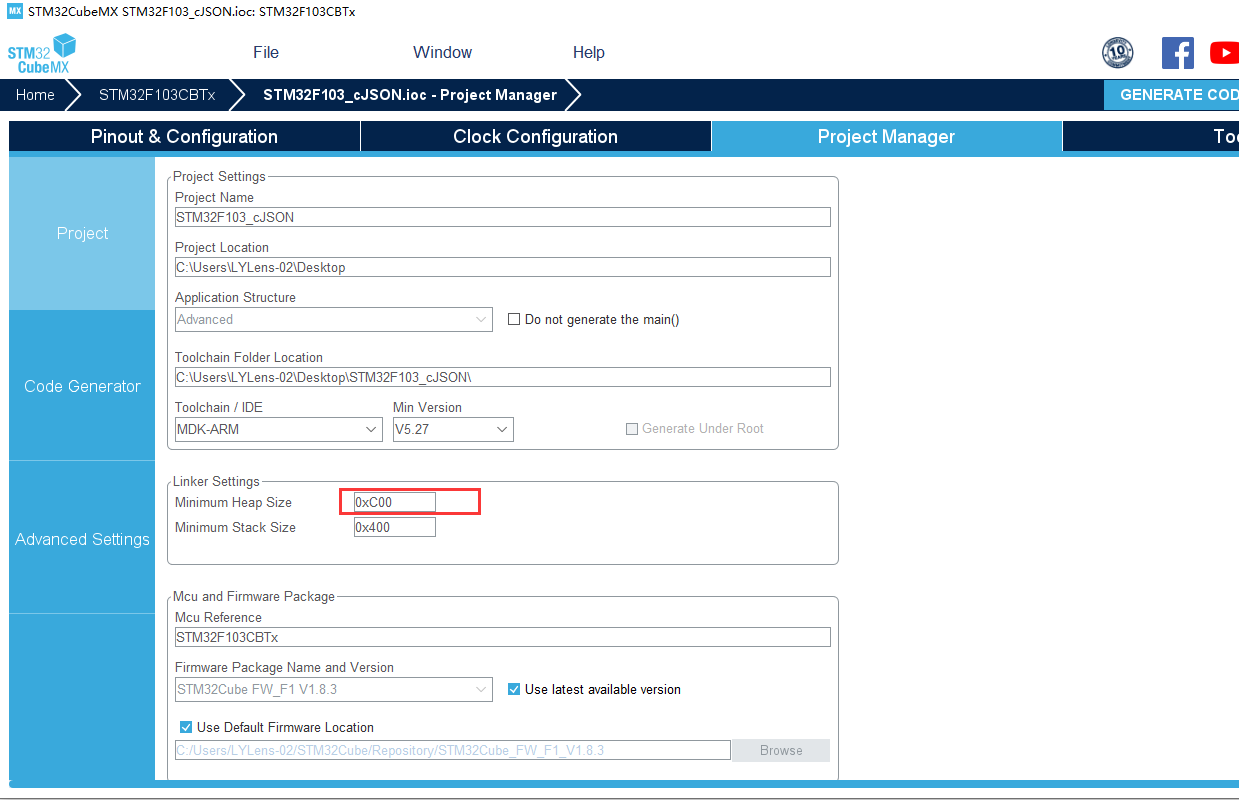Image resolution: width=1239 pixels, height=800 pixels.
Task: Open the Window menu
Action: point(442,52)
